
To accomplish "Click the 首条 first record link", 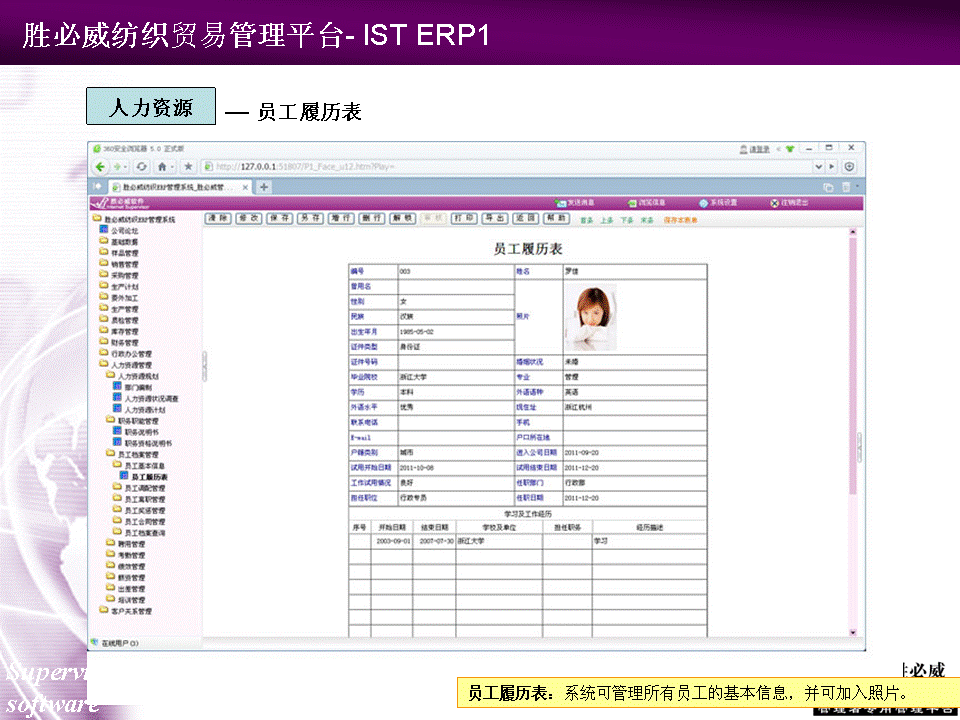I will coord(587,220).
